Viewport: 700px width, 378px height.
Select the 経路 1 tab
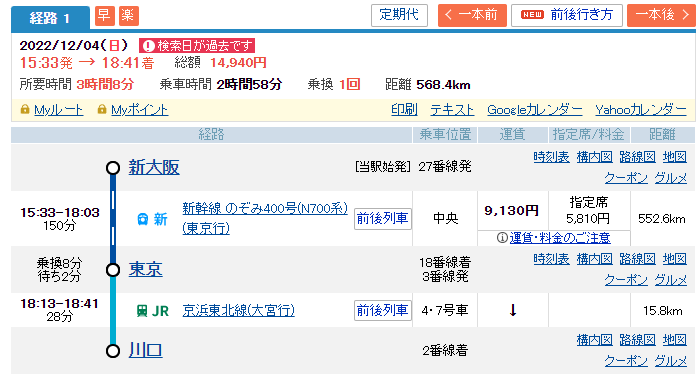(50, 18)
